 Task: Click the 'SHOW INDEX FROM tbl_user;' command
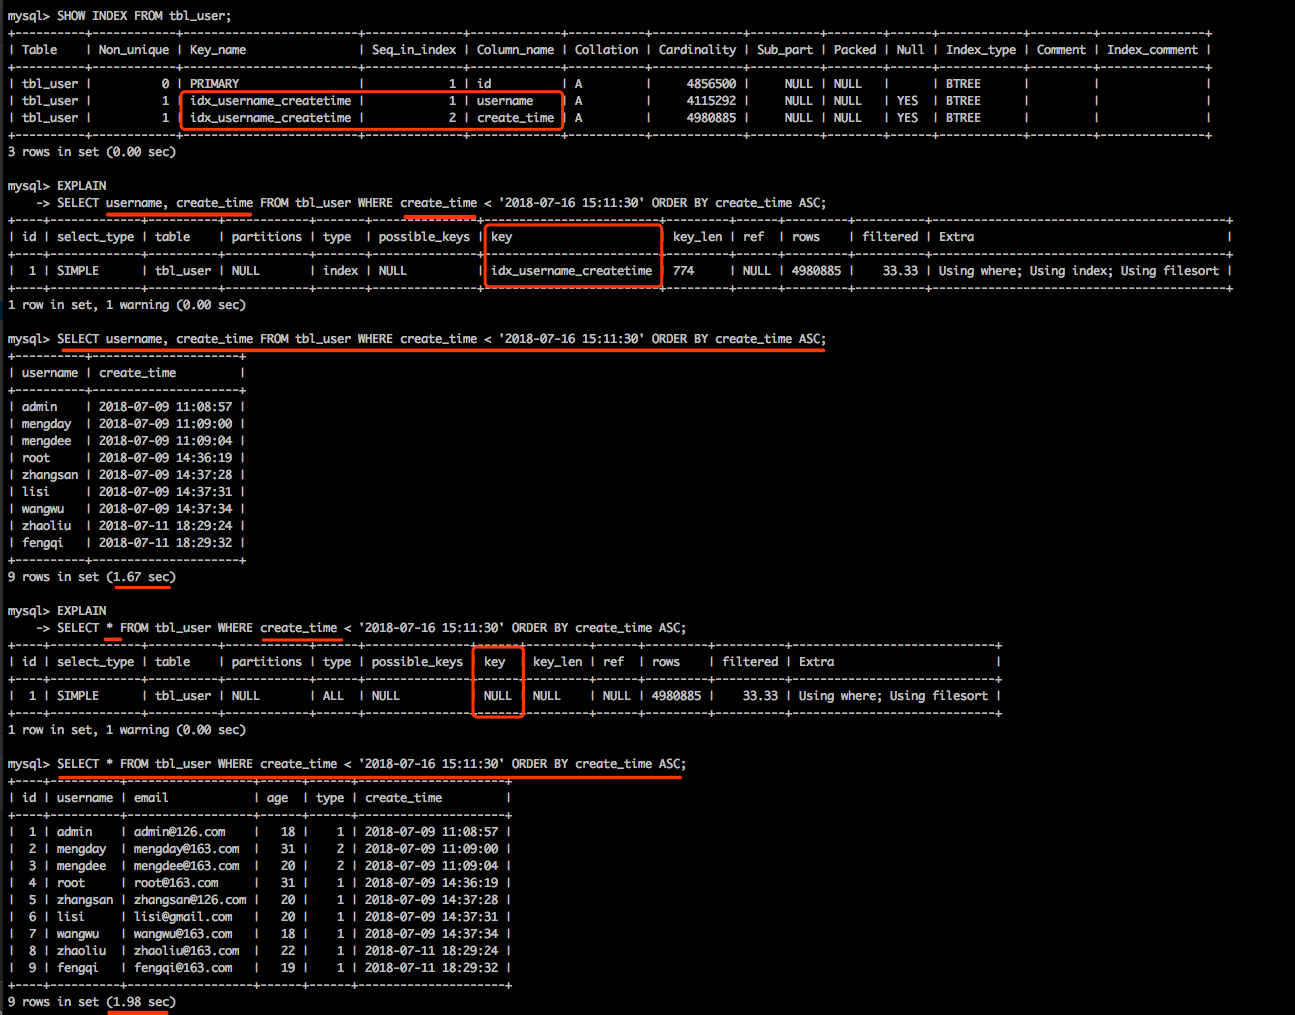144,16
